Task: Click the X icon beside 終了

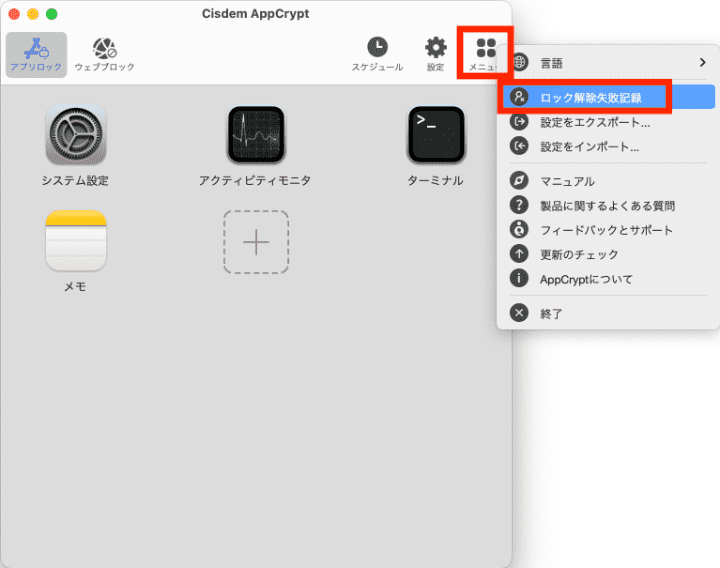Action: pos(519,313)
